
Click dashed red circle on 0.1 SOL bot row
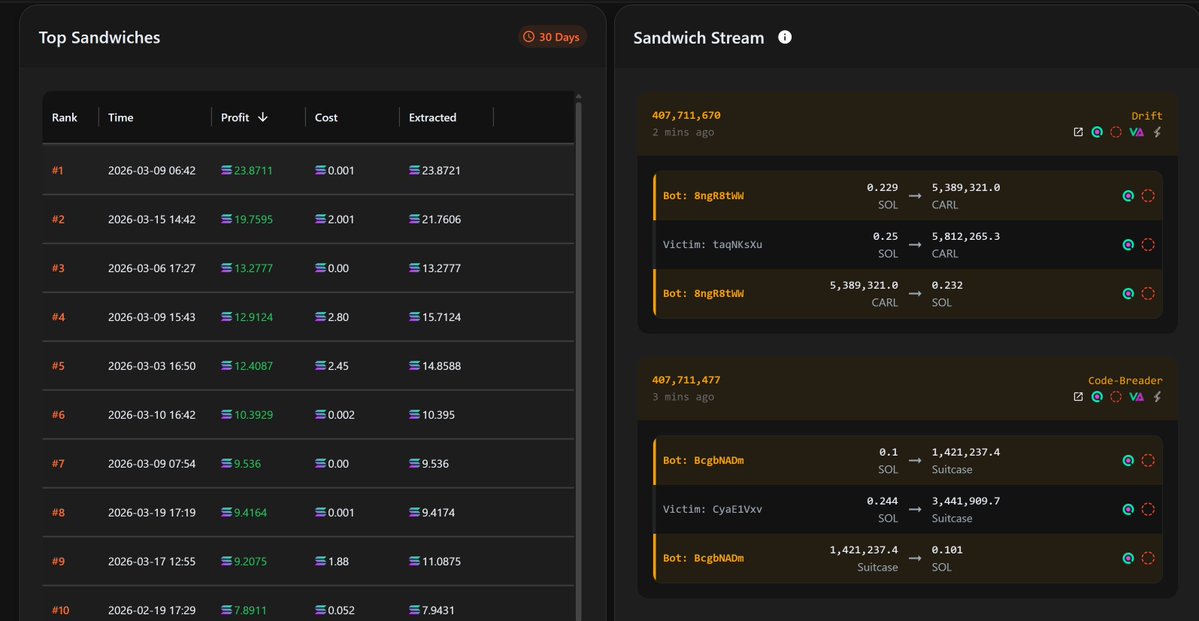[x=1148, y=460]
